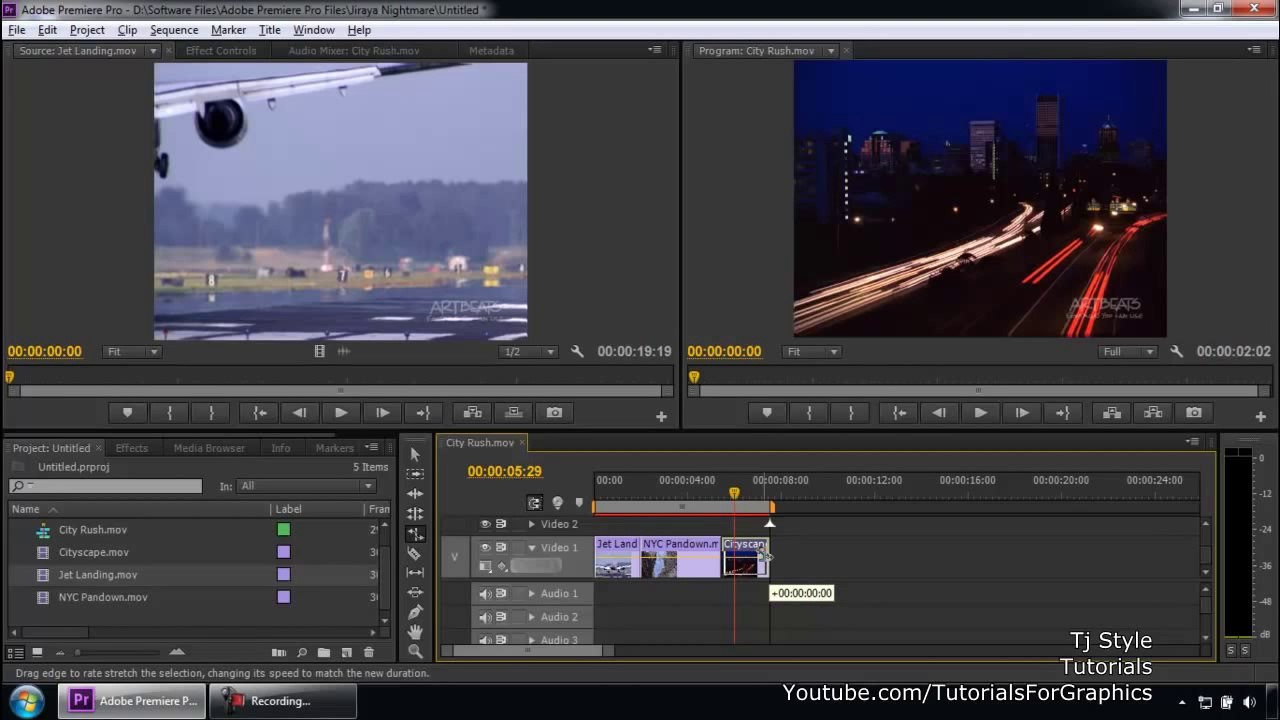Click New Item icon in Project panel
The height and width of the screenshot is (720, 1280).
[x=346, y=652]
